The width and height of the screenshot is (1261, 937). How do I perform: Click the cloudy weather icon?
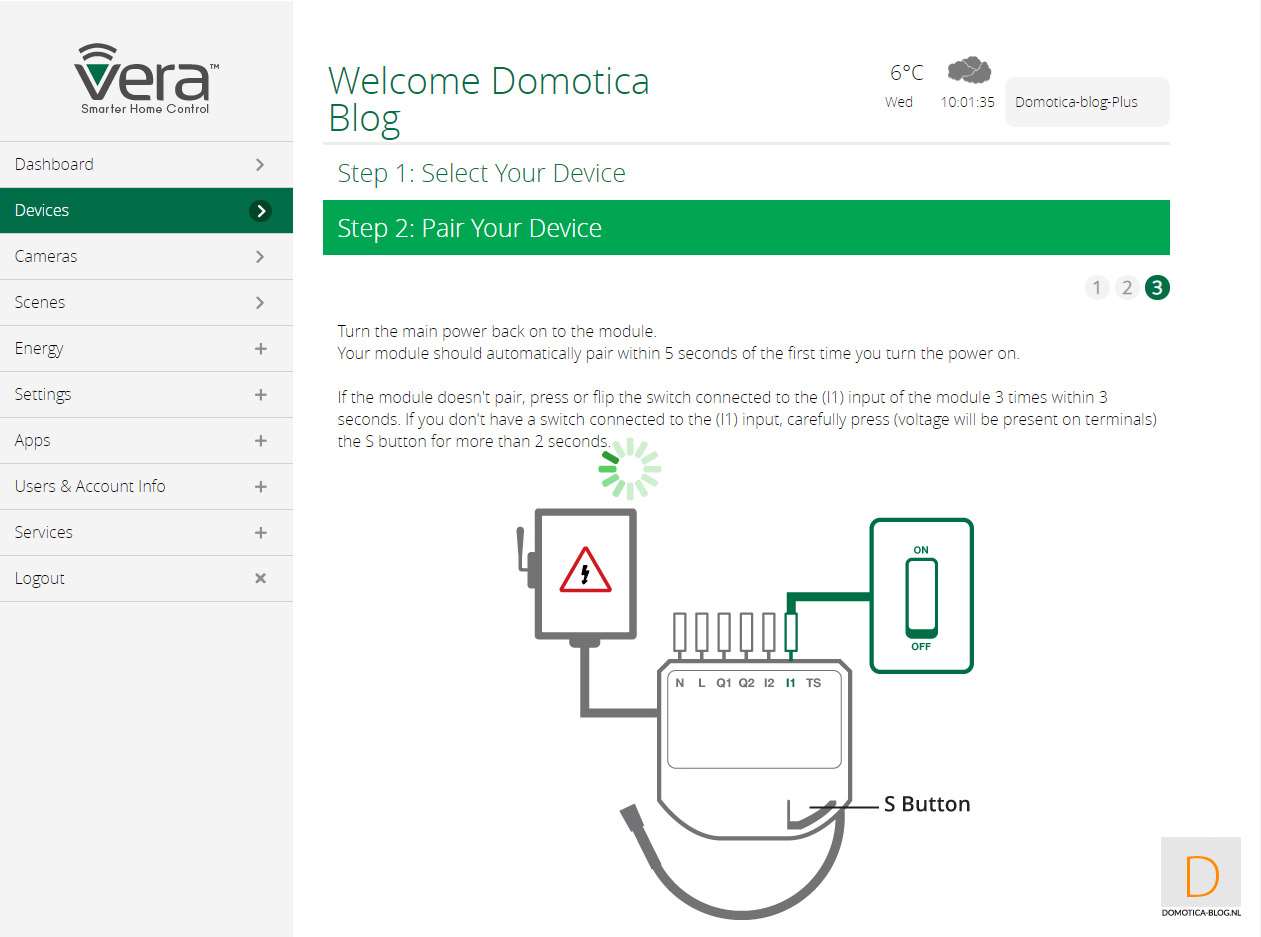point(968,70)
